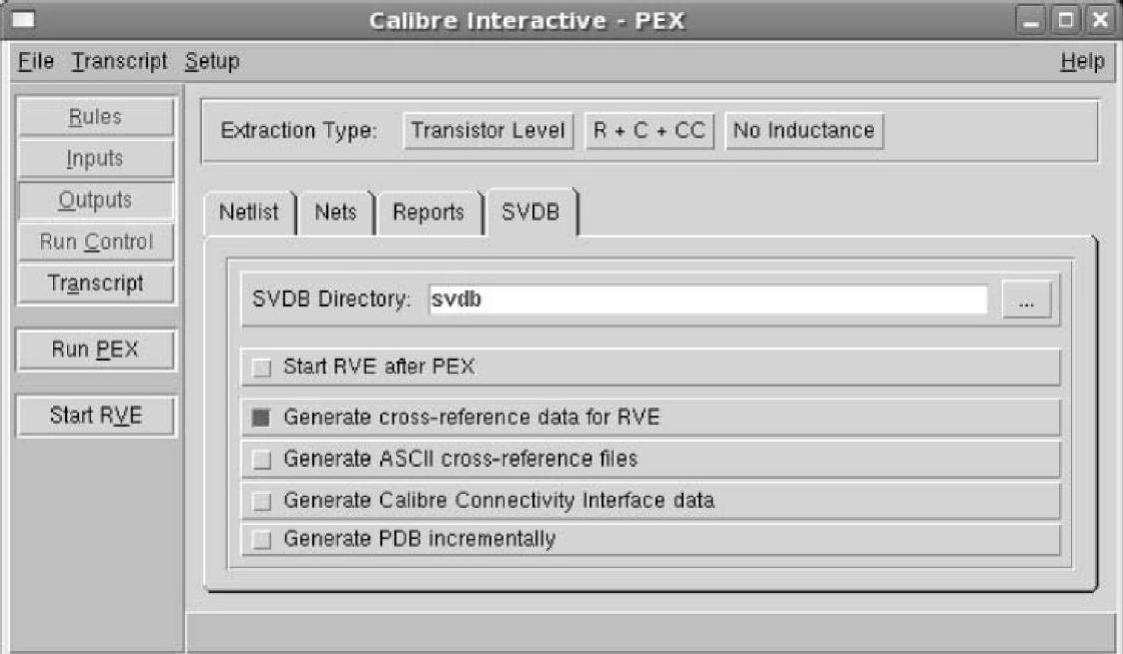Switch to the Reports tab
The height and width of the screenshot is (654, 1123).
click(428, 213)
